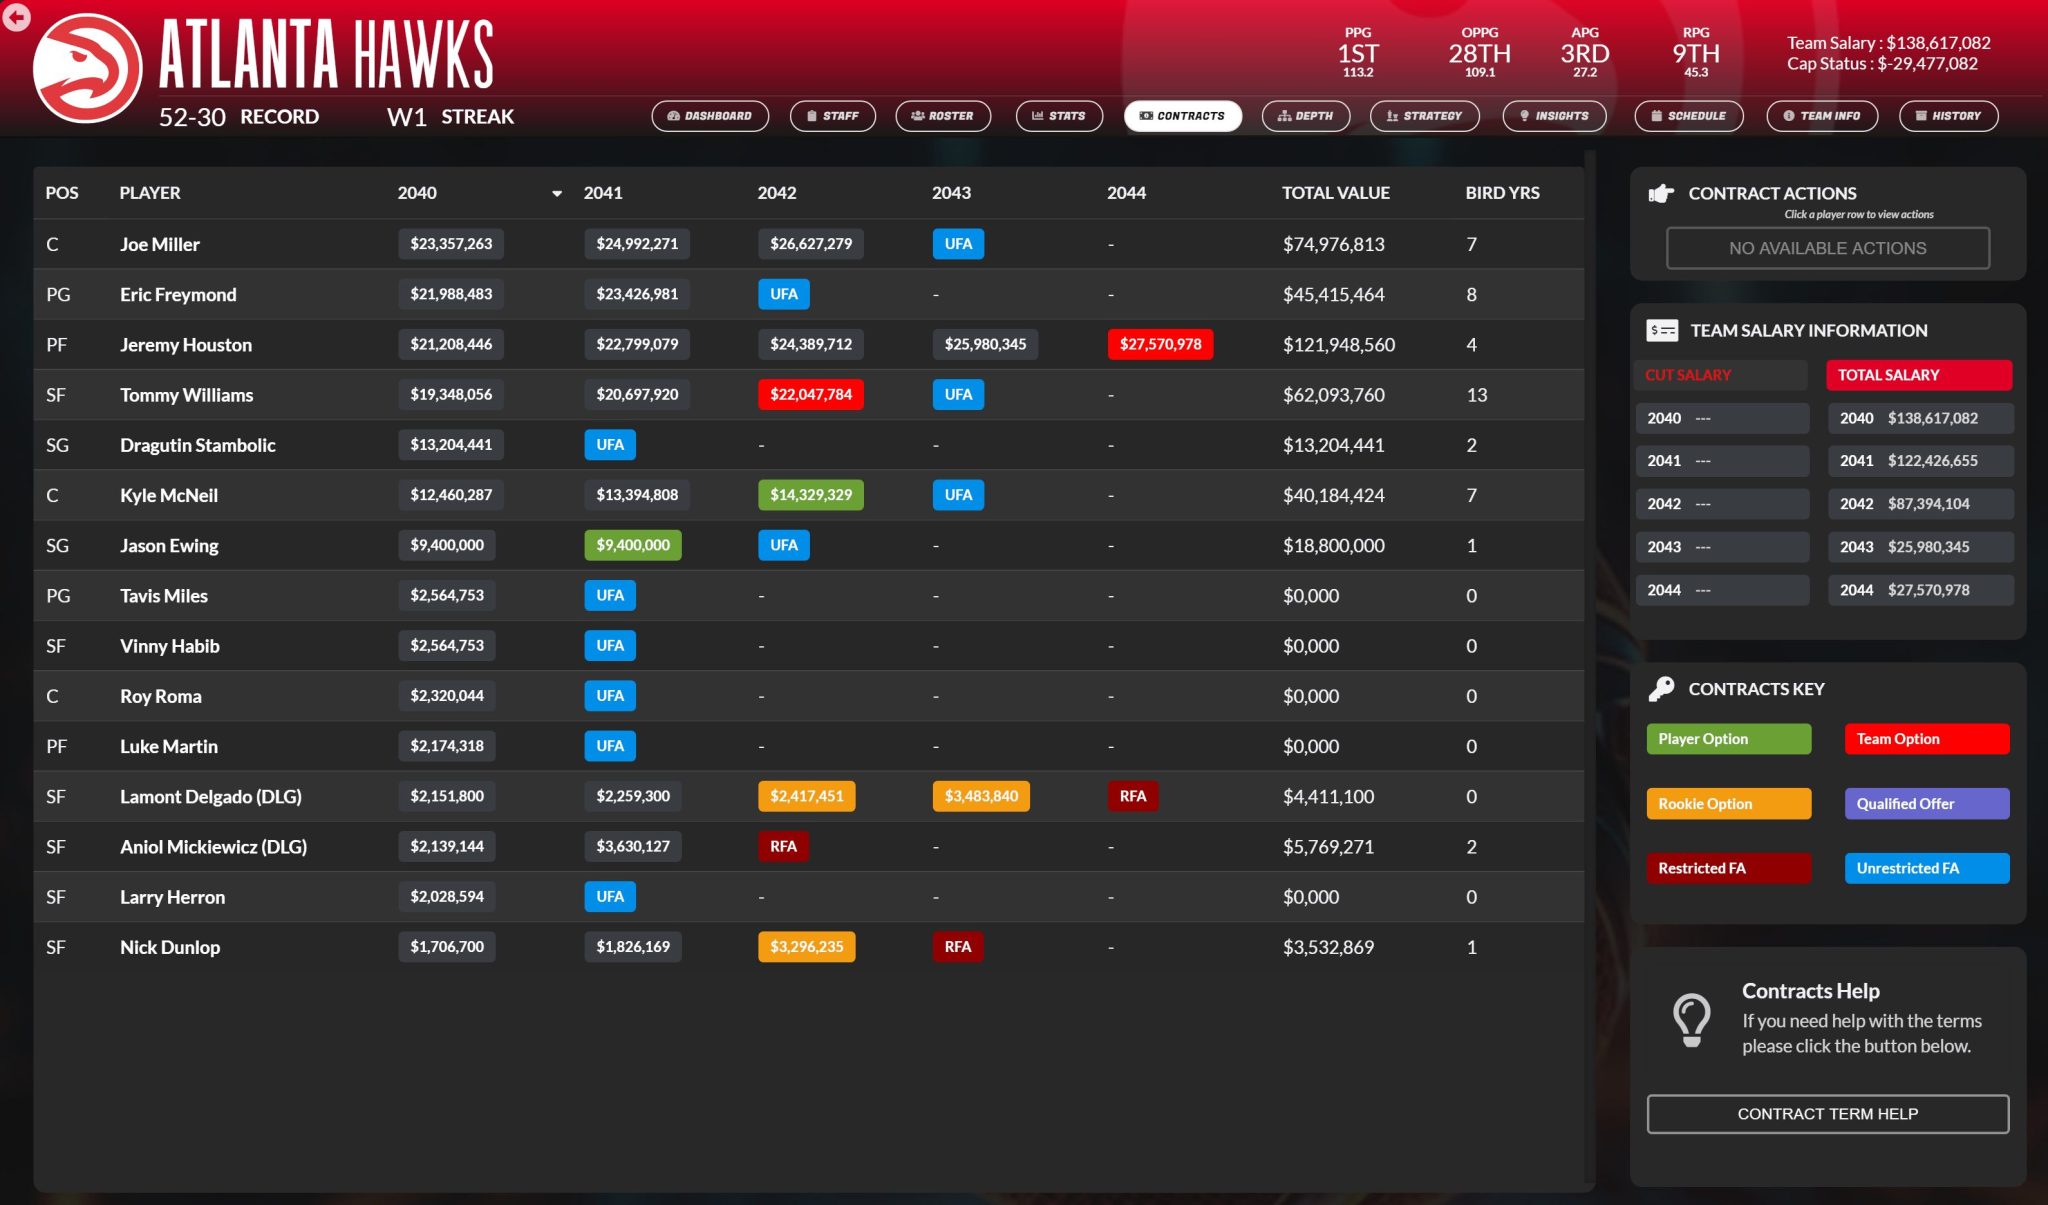The width and height of the screenshot is (2048, 1205).
Task: Click the Contracts Key key icon
Action: [1661, 688]
